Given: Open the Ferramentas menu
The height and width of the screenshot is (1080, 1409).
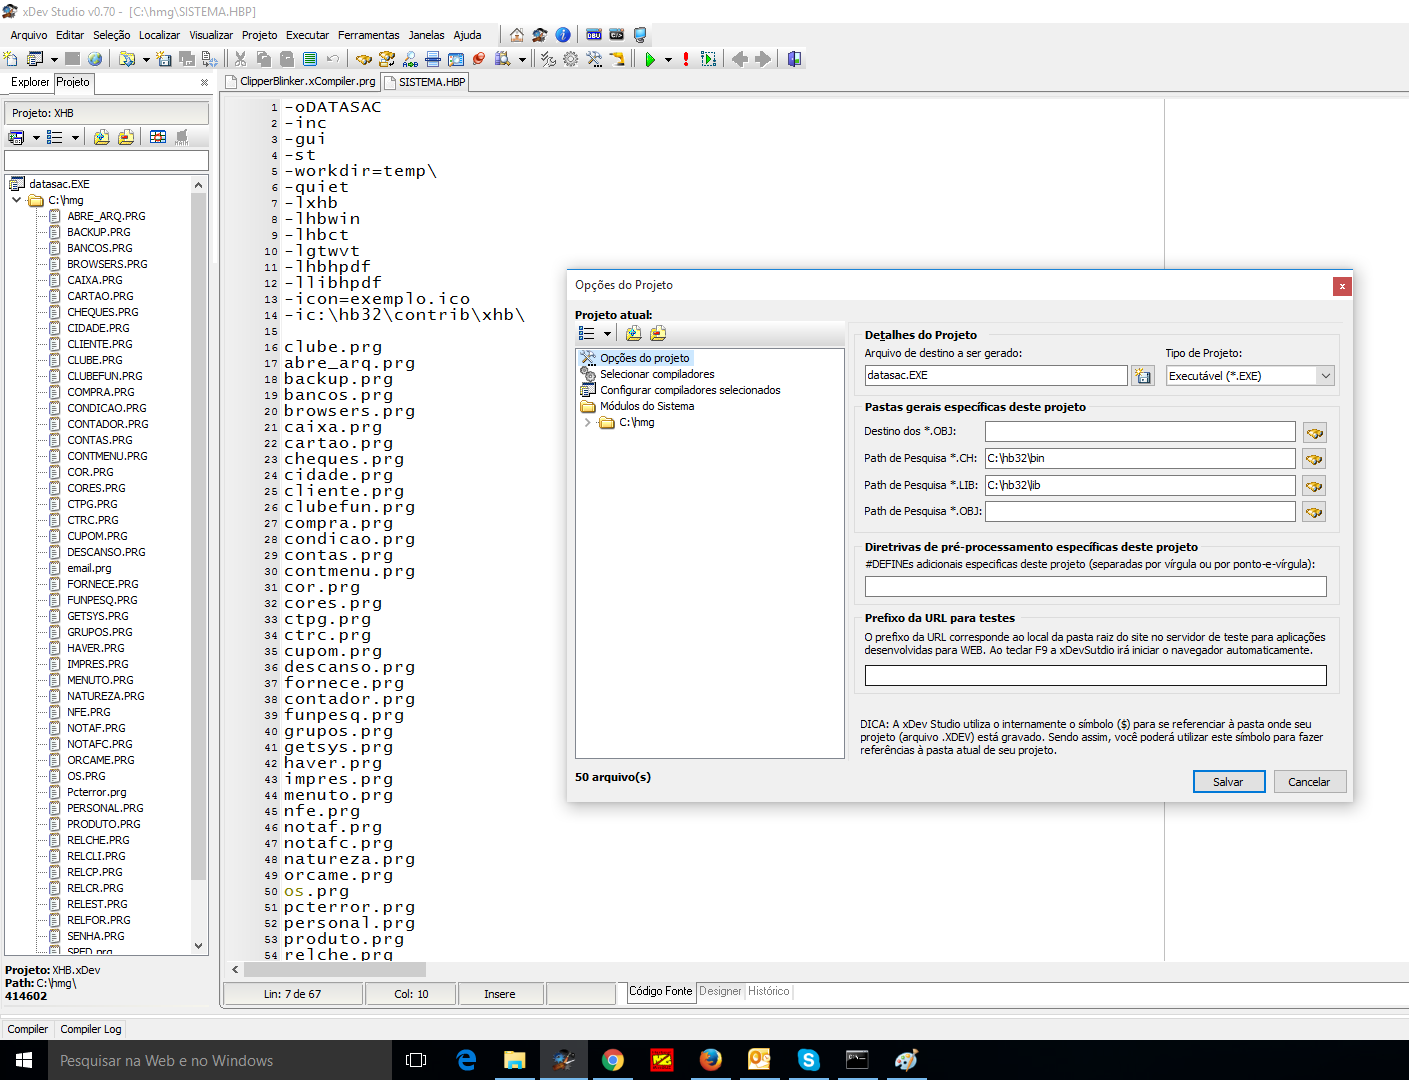Looking at the screenshot, I should click(x=368, y=35).
